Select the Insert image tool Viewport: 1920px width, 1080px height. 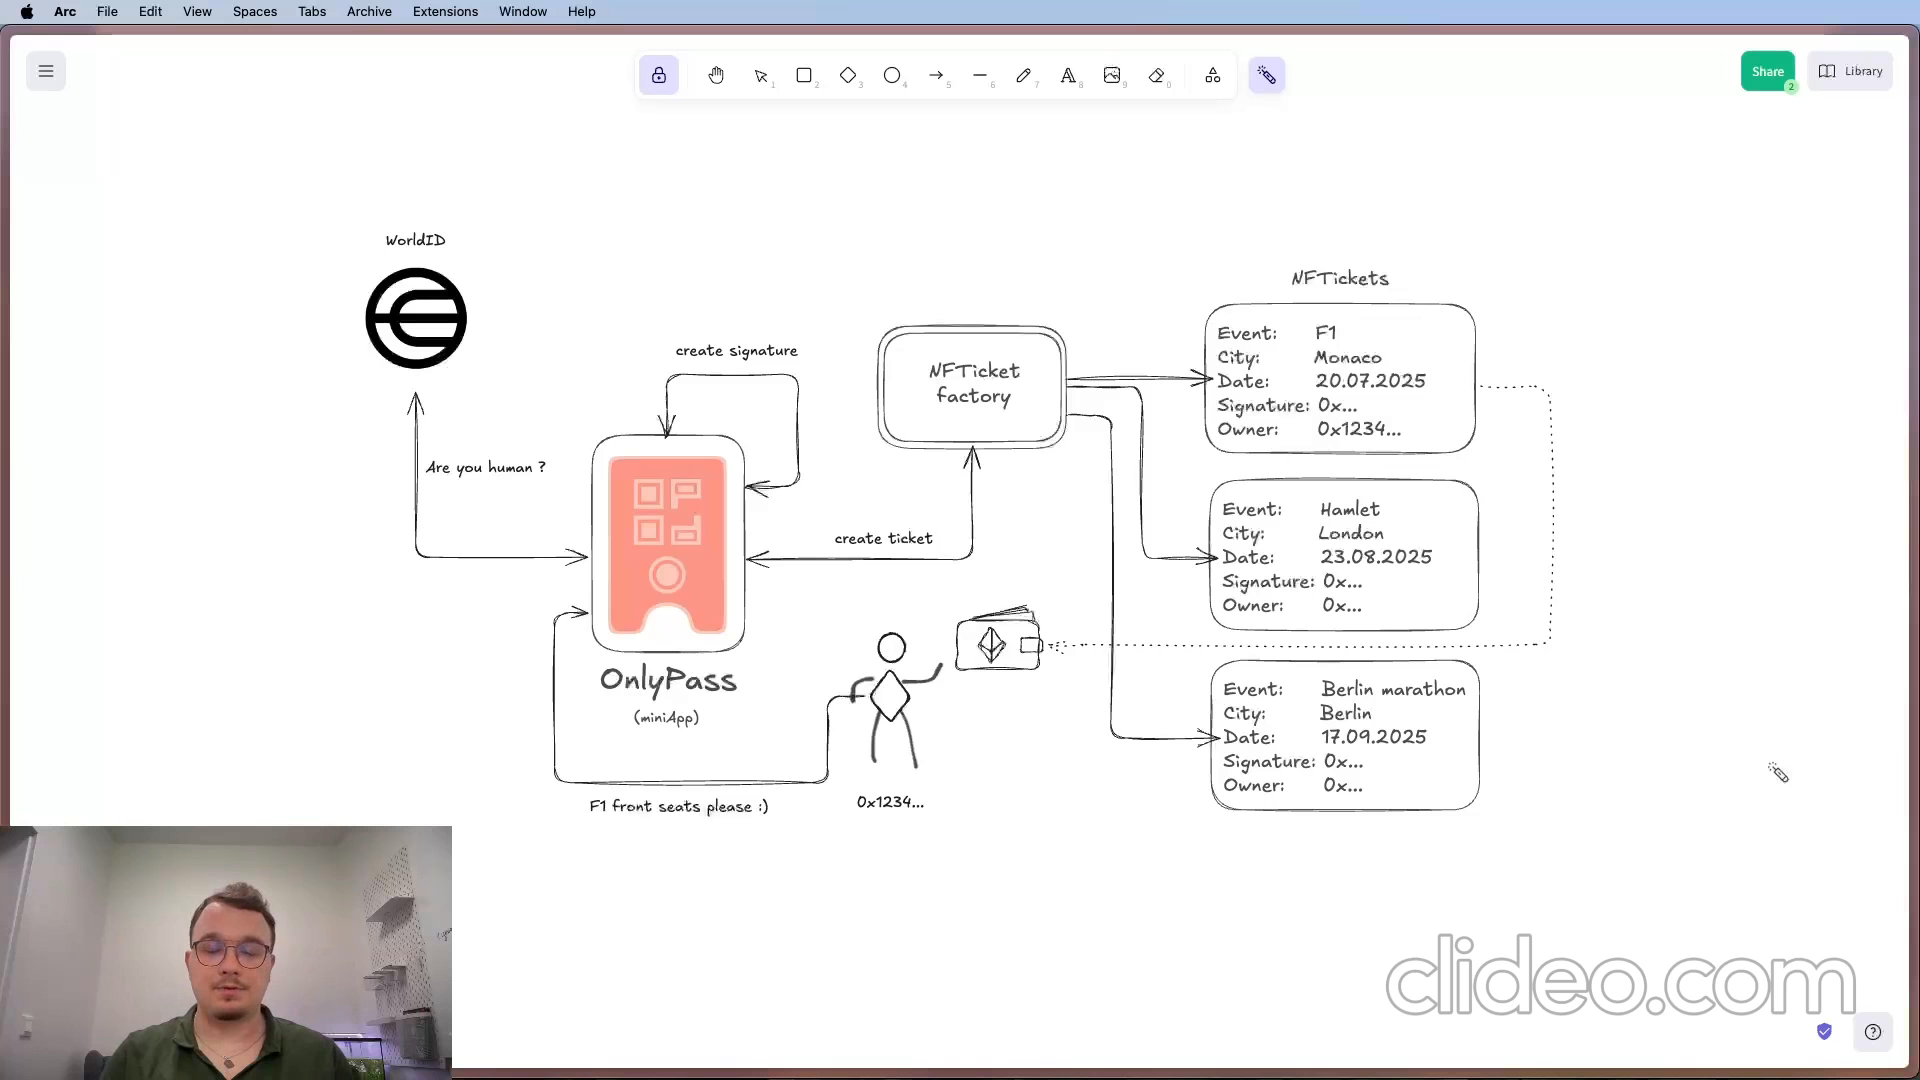pyautogui.click(x=1112, y=75)
